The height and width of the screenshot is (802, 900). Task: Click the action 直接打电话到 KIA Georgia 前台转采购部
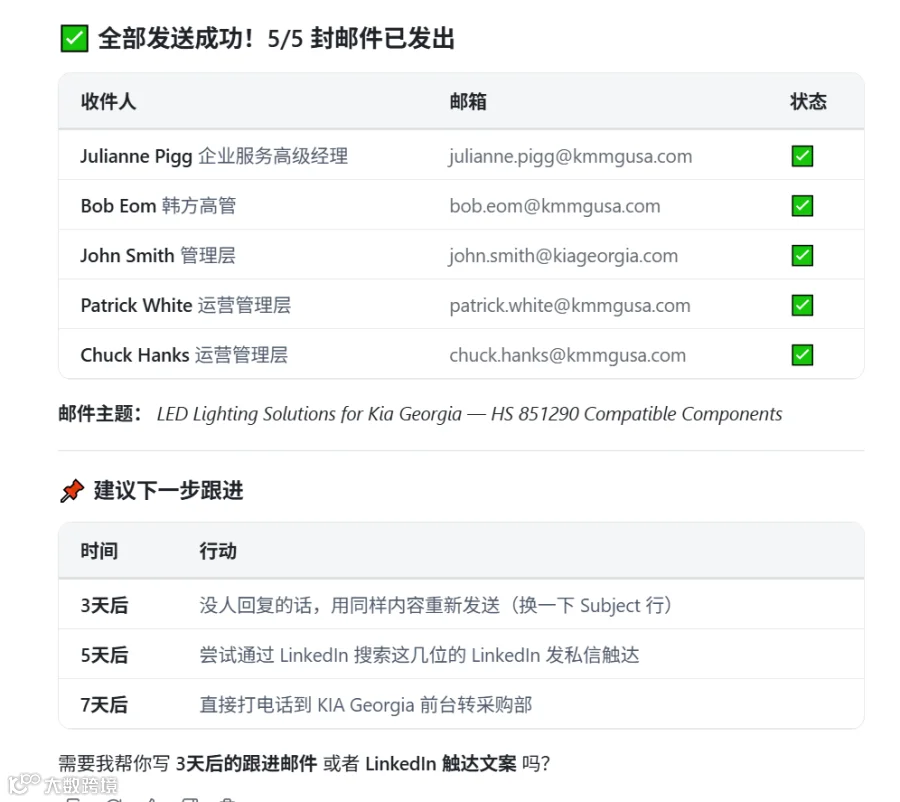(x=366, y=705)
